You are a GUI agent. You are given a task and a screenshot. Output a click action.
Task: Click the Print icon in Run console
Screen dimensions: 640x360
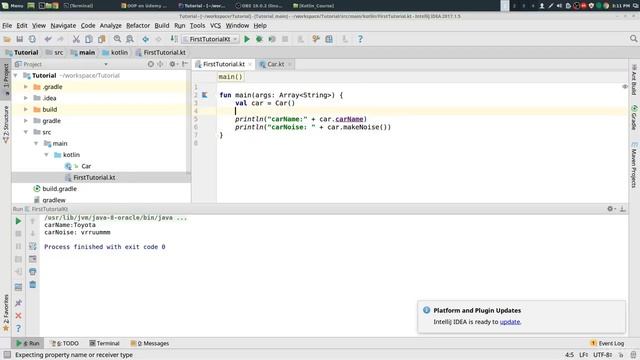click(x=33, y=271)
